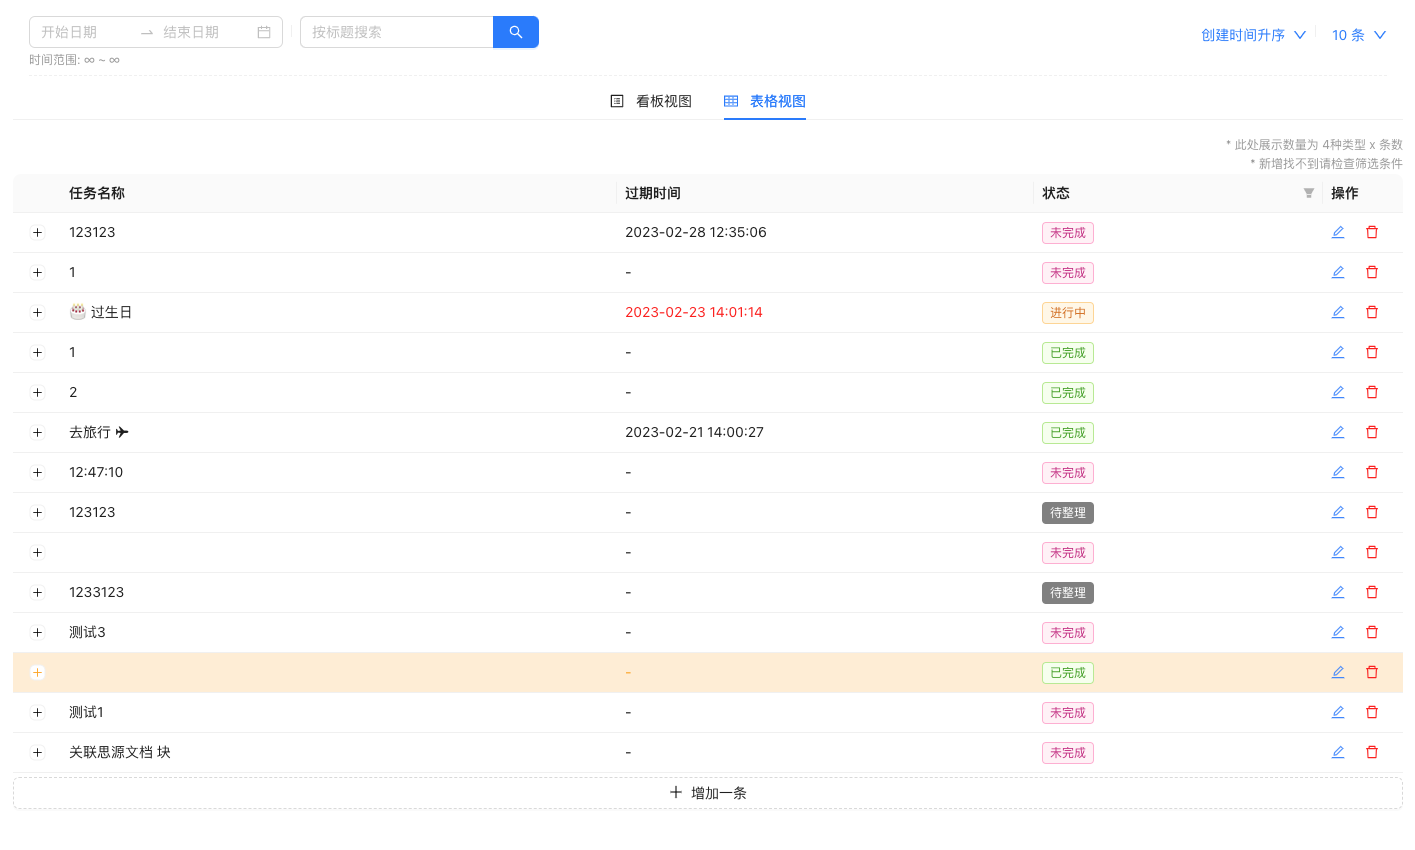Switch to the 看板视图 tab
This screenshot has height=850, width=1415.
coord(663,101)
